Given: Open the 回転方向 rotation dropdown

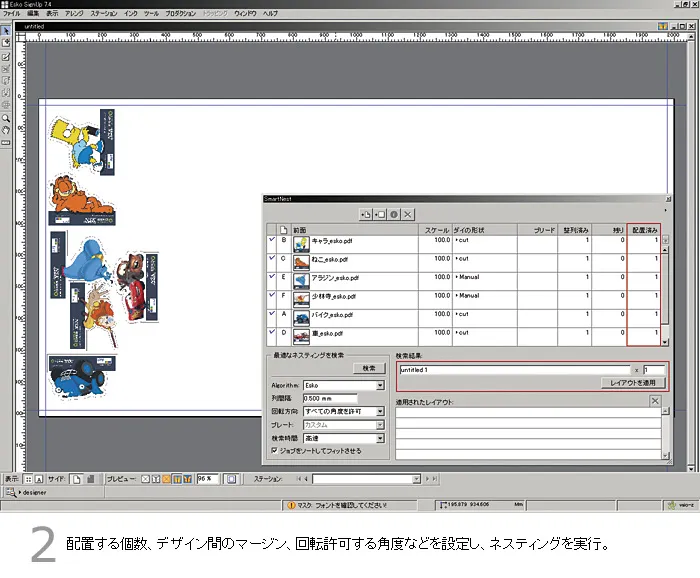Looking at the screenshot, I should click(380, 411).
